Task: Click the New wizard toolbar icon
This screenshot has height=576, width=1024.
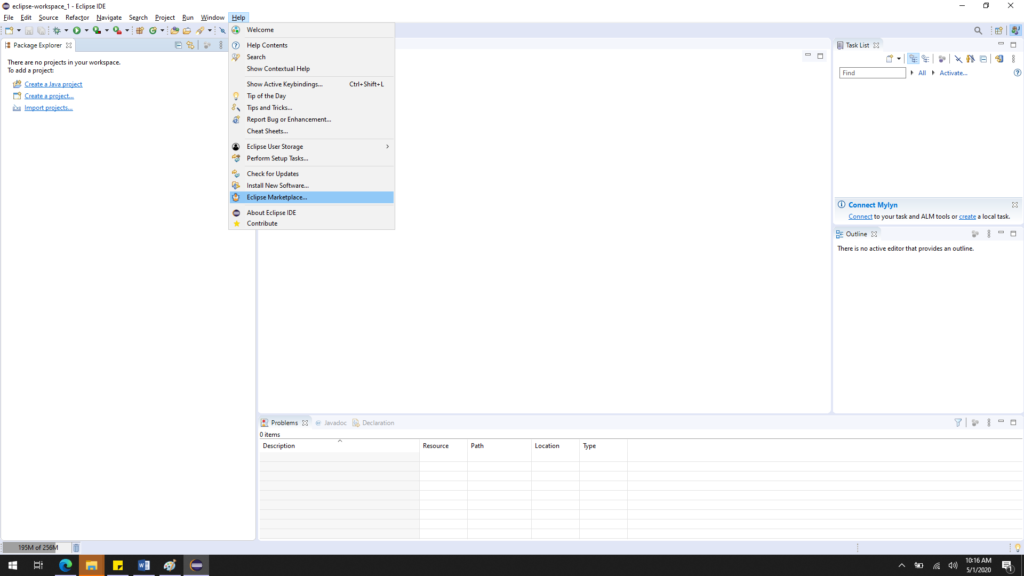Action: (9, 31)
